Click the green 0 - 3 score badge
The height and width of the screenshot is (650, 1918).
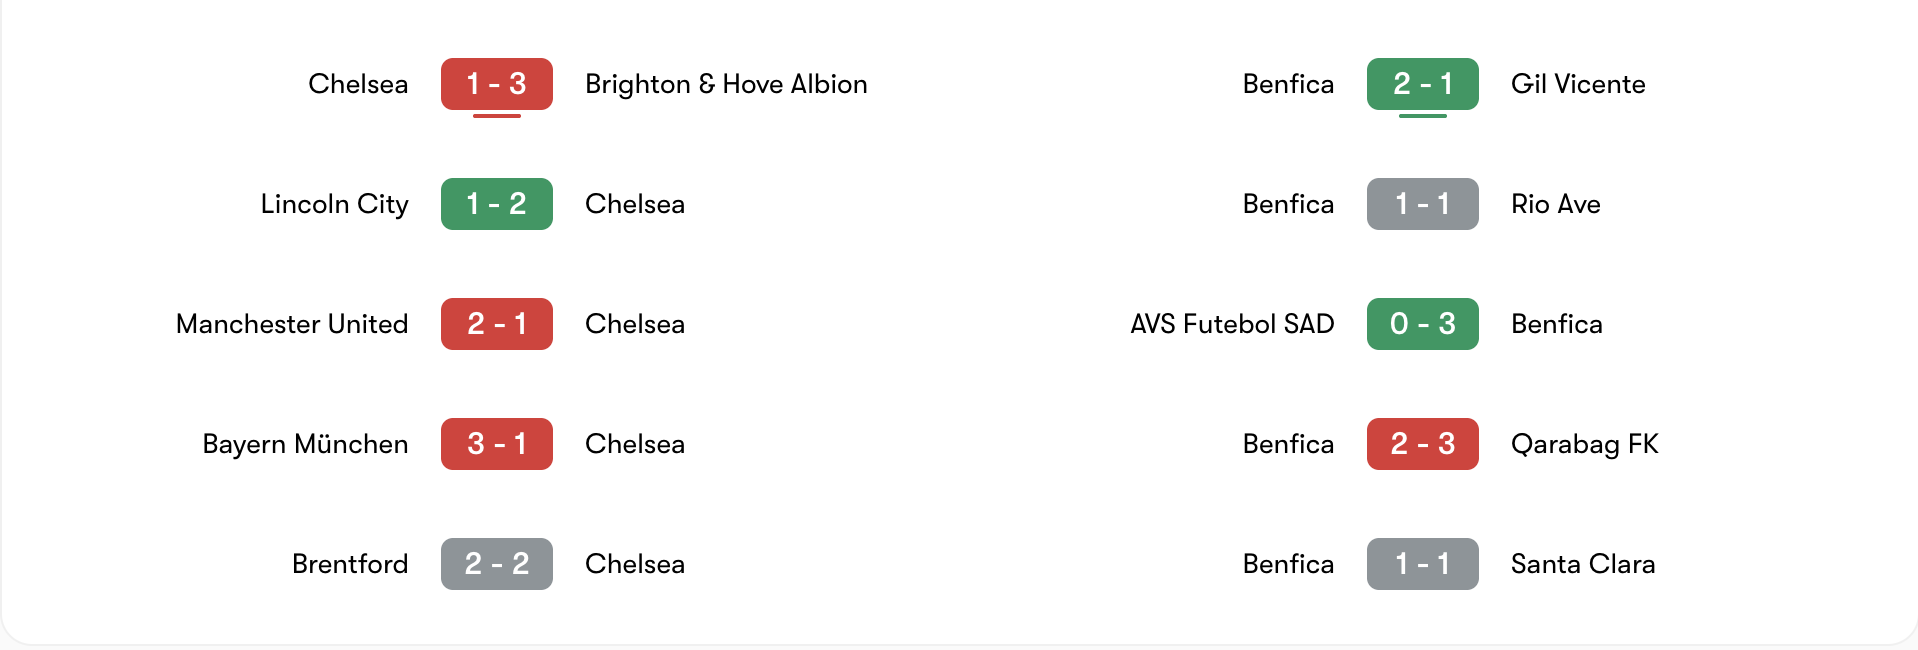pos(1422,324)
